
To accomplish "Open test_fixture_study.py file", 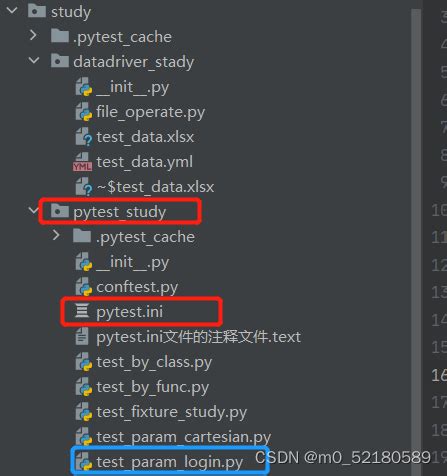I will (x=172, y=412).
